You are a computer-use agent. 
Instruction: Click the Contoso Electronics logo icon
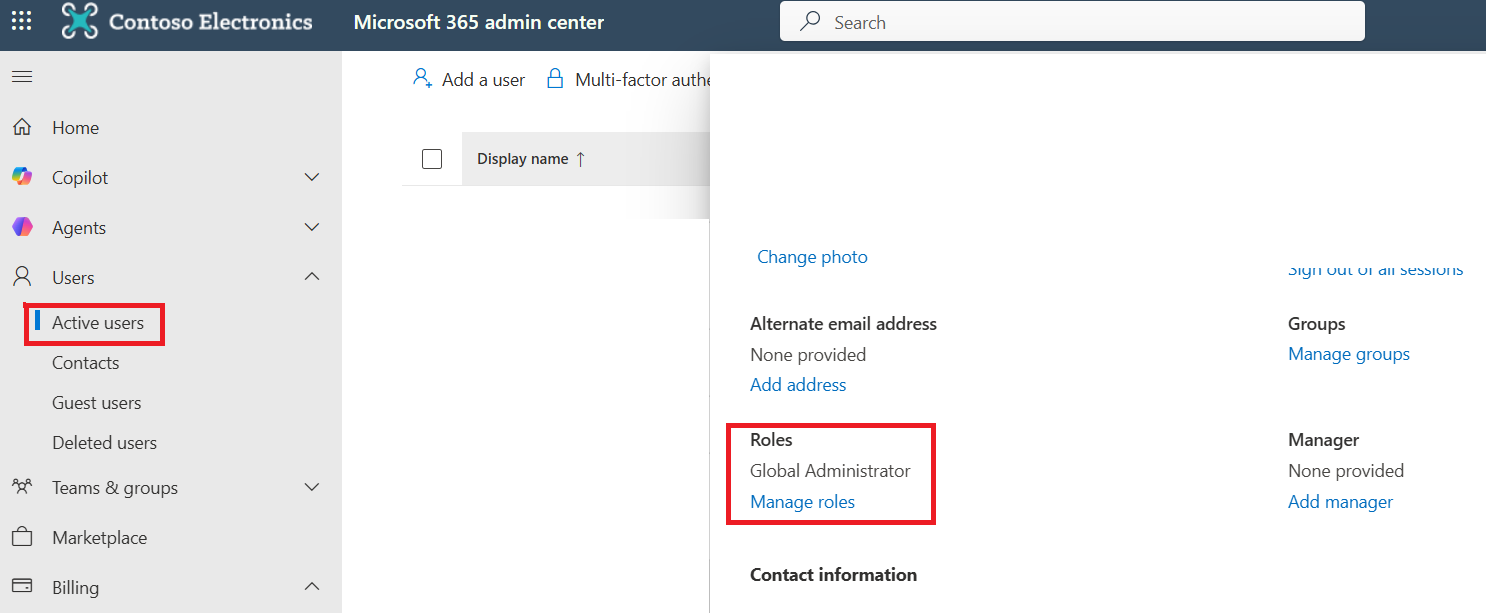tap(79, 21)
